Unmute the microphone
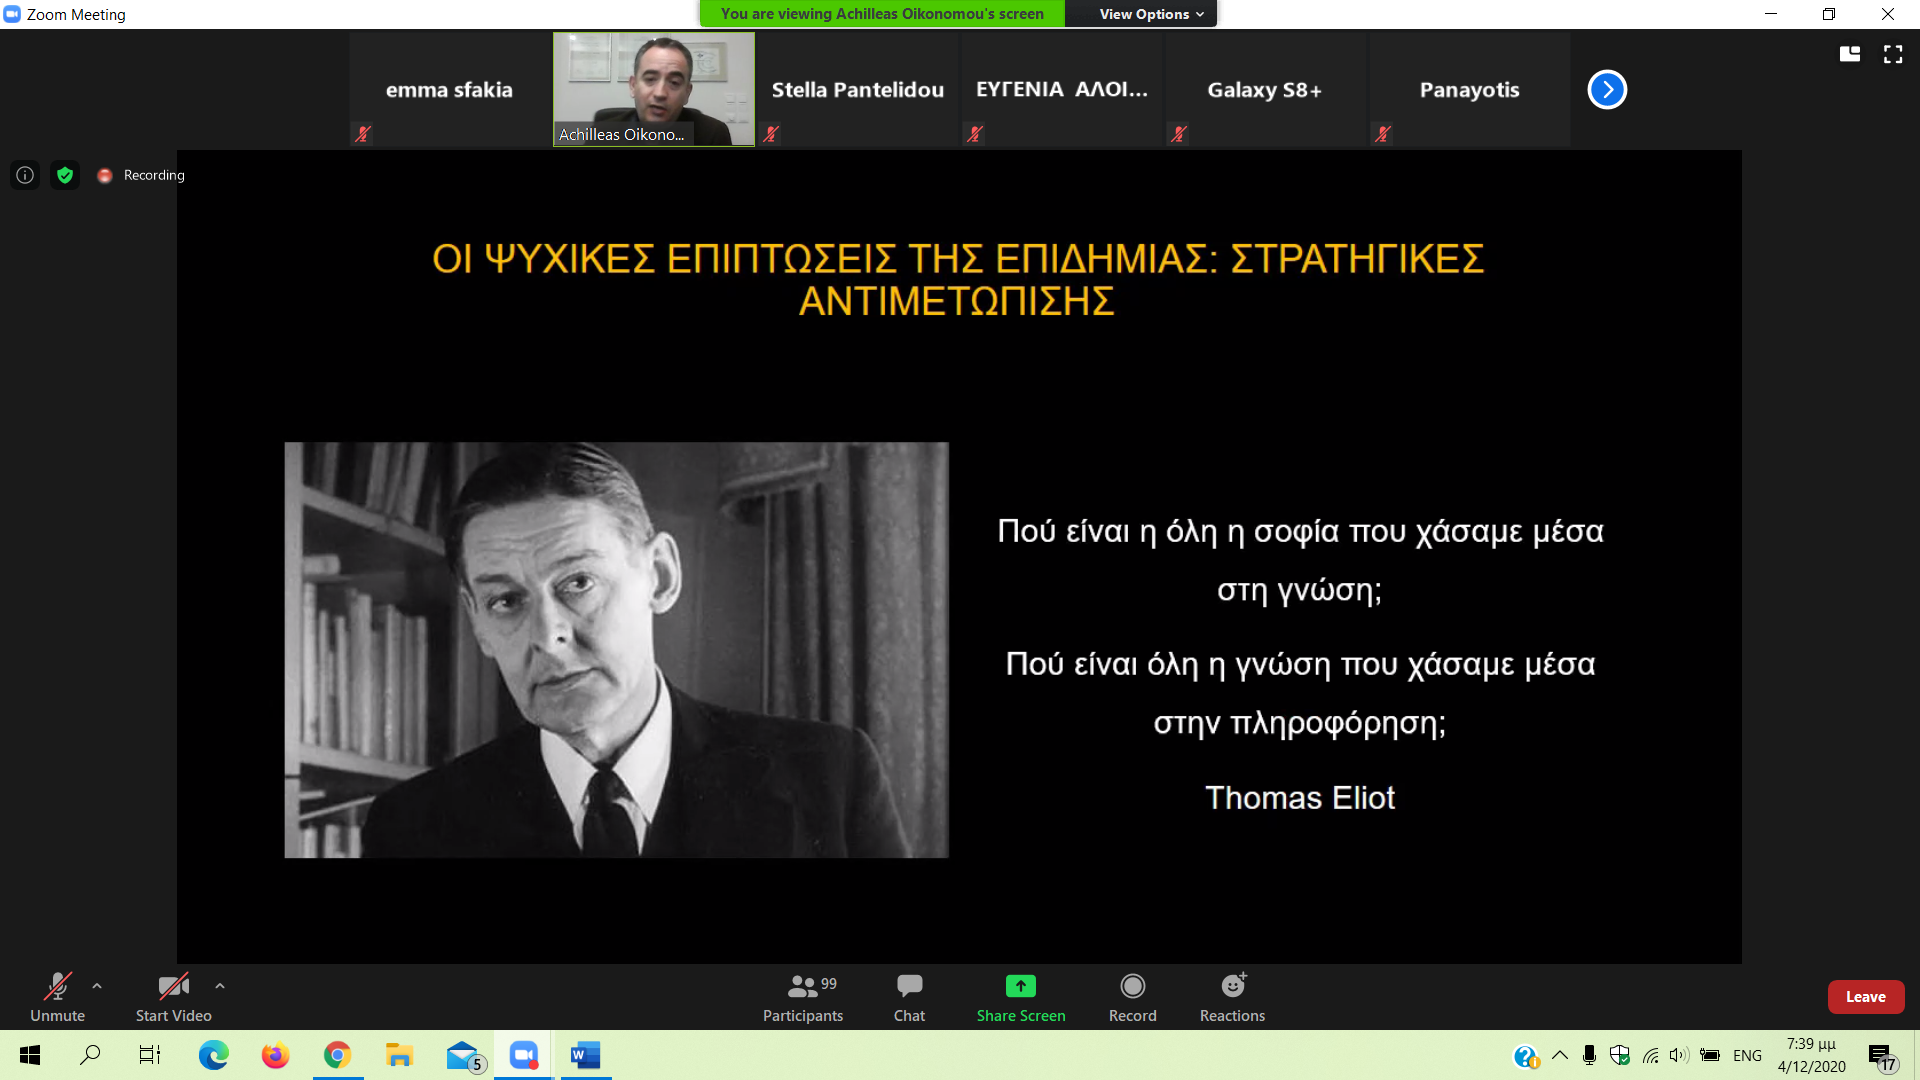The image size is (1920, 1080). click(x=57, y=997)
